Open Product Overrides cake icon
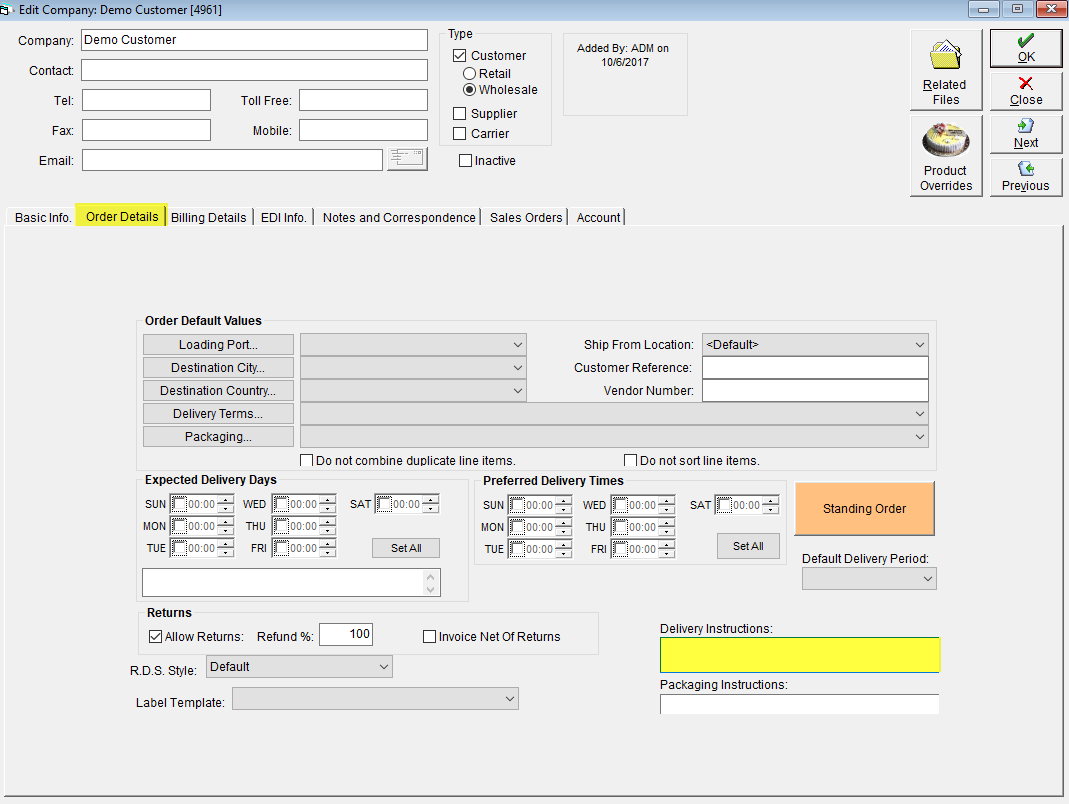The width and height of the screenshot is (1069, 804). [x=946, y=155]
